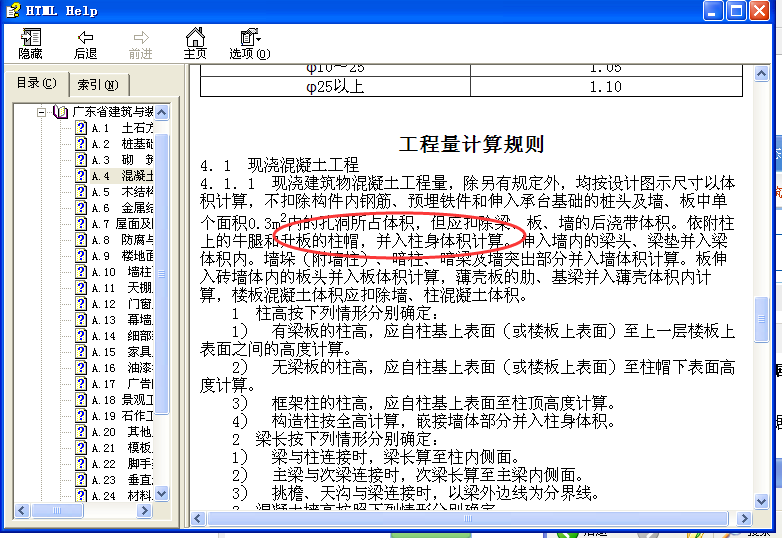The image size is (782, 538).
Task: Click the A.23 垂直 topic icon
Action: (x=81, y=479)
